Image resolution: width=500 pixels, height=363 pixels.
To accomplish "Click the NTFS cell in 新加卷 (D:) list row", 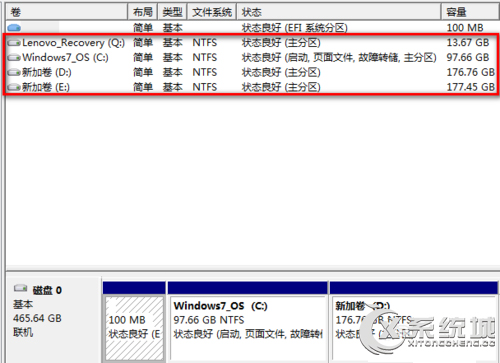I will click(205, 72).
